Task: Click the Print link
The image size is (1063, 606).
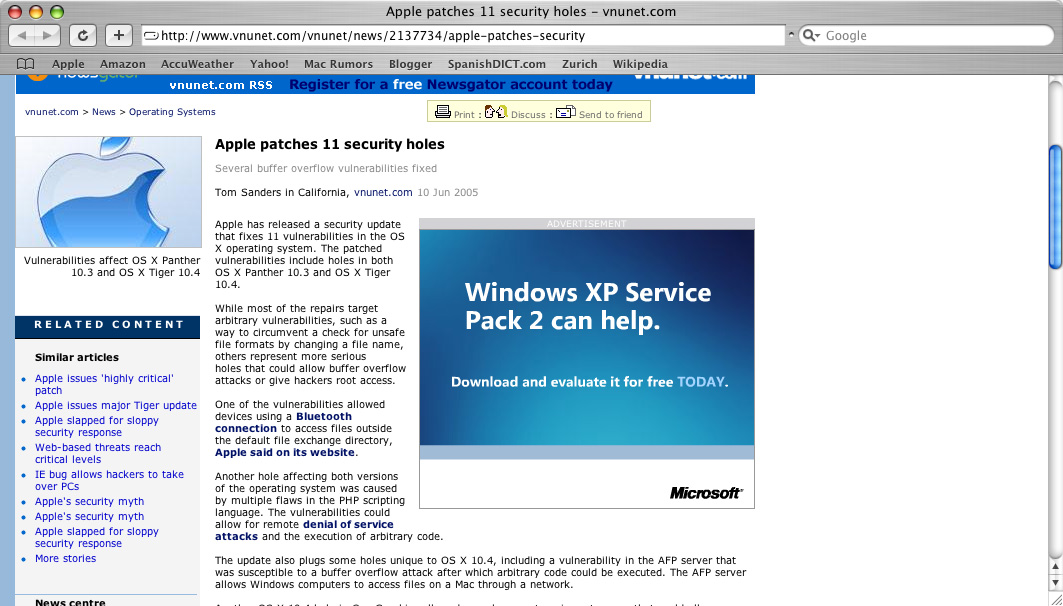Action: point(464,115)
